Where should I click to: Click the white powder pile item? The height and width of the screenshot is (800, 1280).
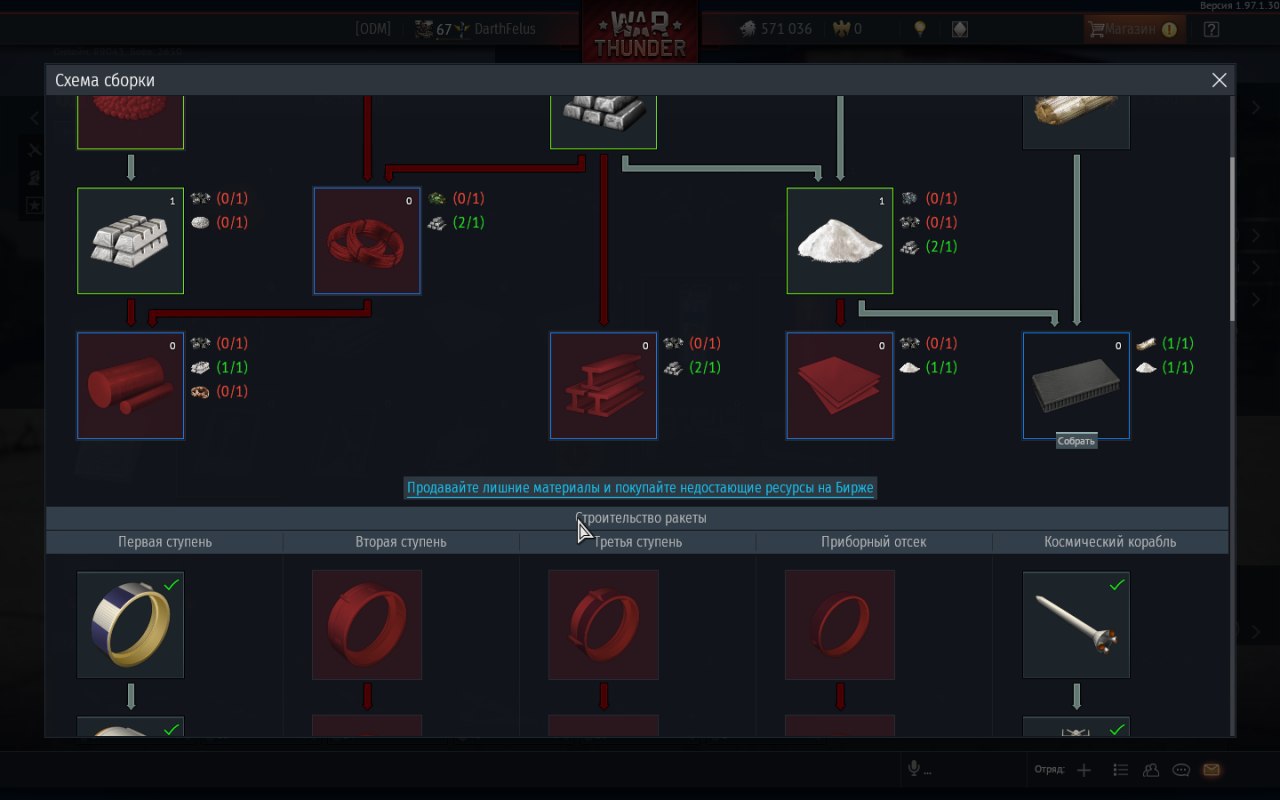(x=840, y=241)
